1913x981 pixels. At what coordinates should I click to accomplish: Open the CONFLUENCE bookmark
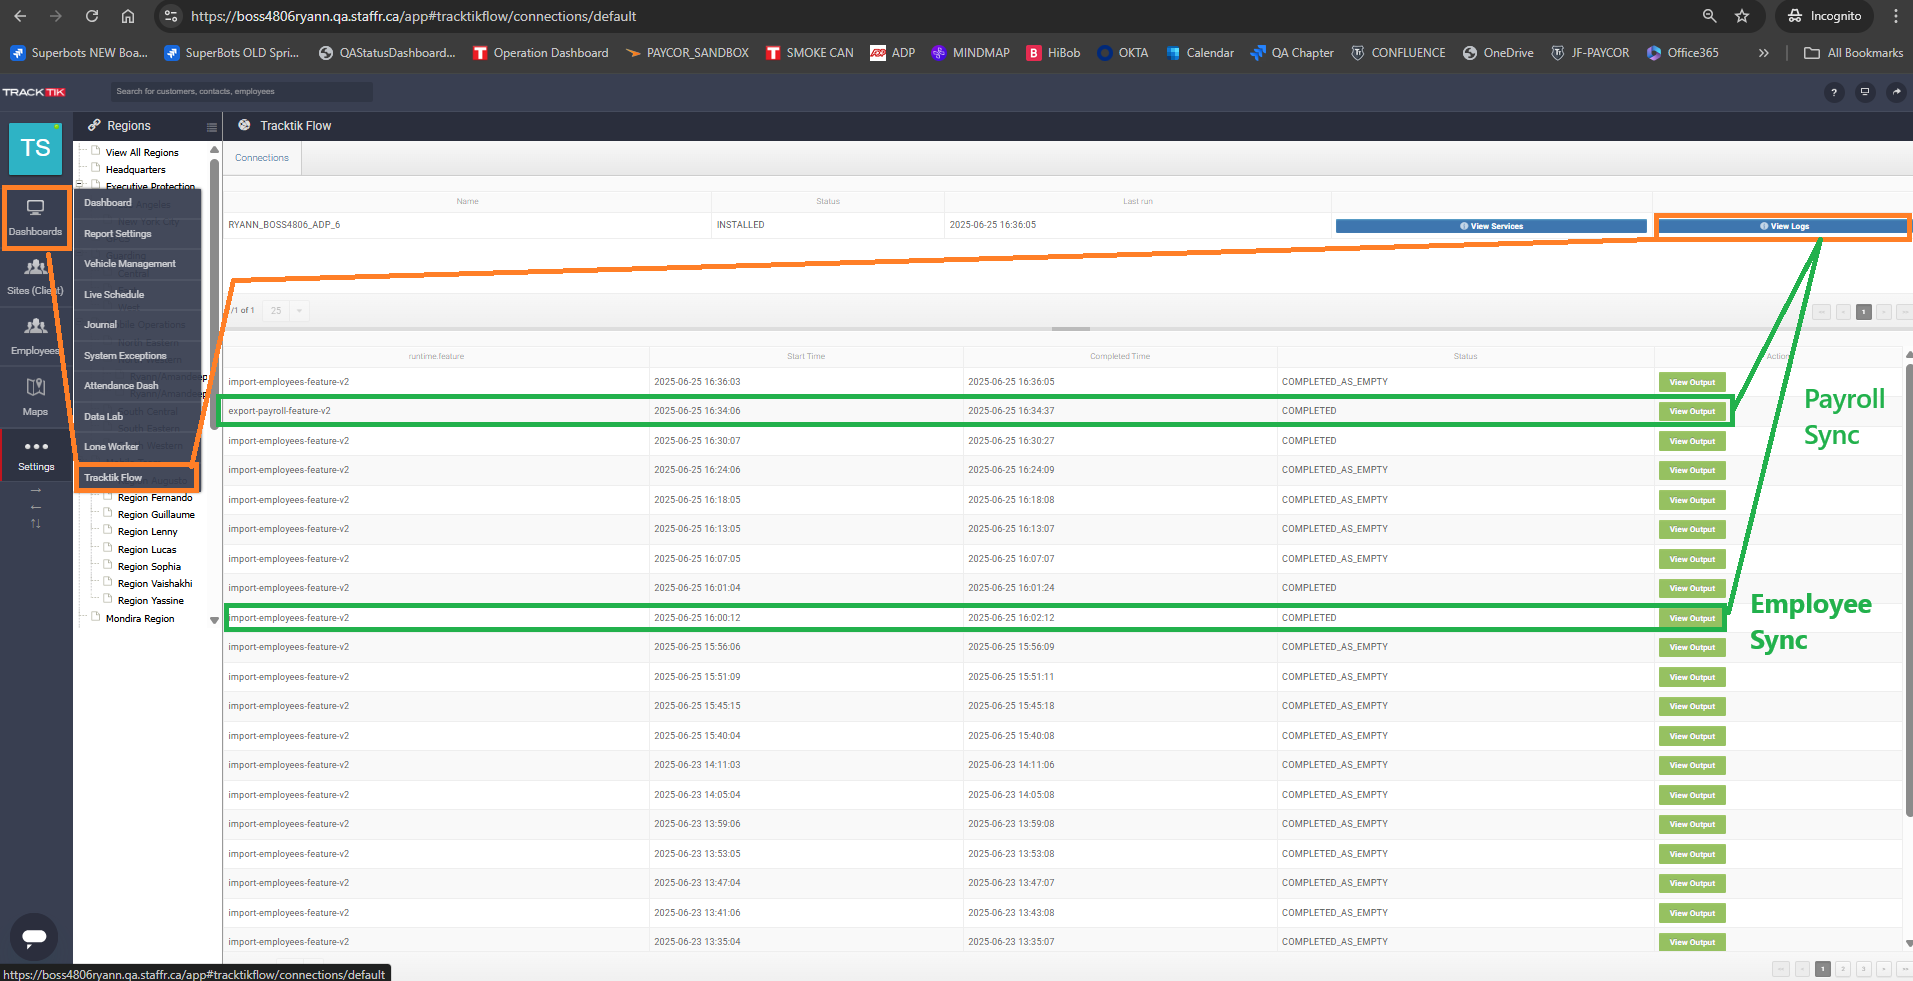tap(1397, 53)
